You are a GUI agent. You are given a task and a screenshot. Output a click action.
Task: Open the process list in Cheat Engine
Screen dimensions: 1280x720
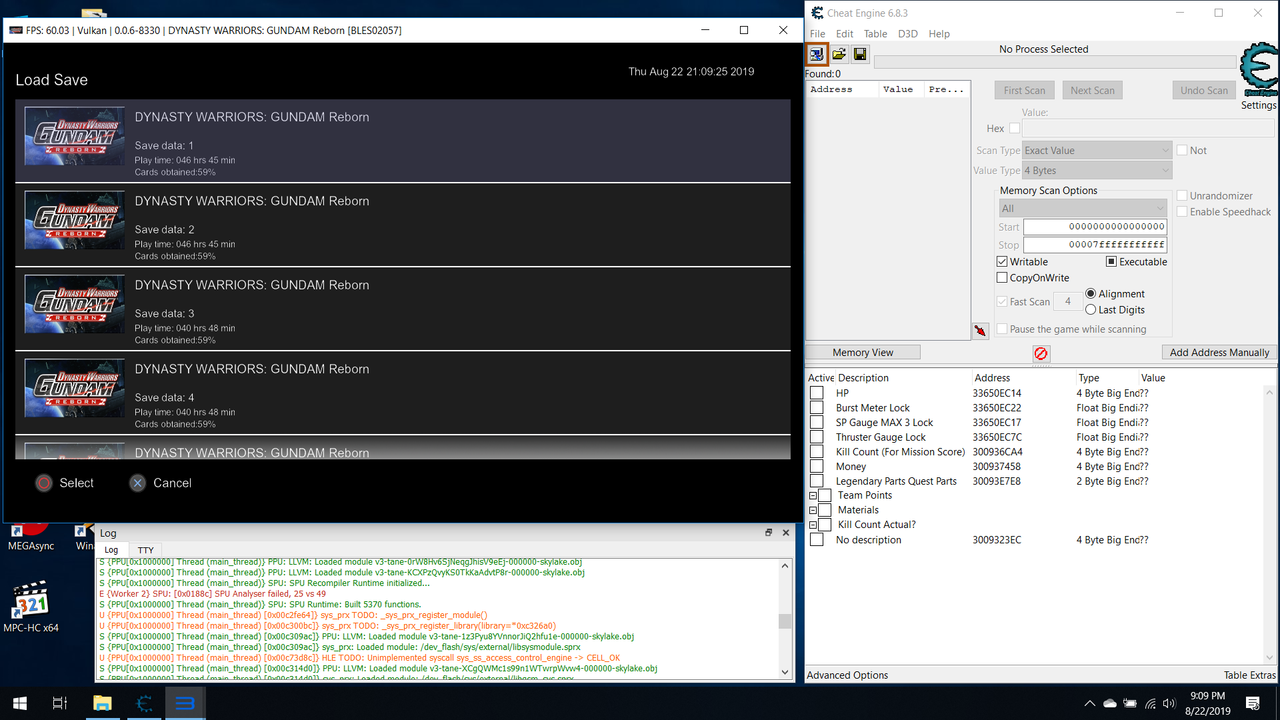(x=816, y=54)
